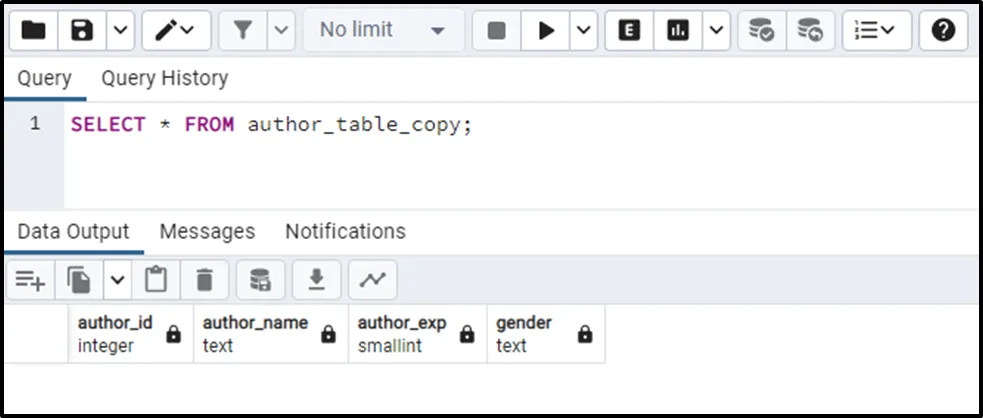Viewport: 983px width, 418px height.
Task: Click the Open File folder icon
Action: [34, 30]
